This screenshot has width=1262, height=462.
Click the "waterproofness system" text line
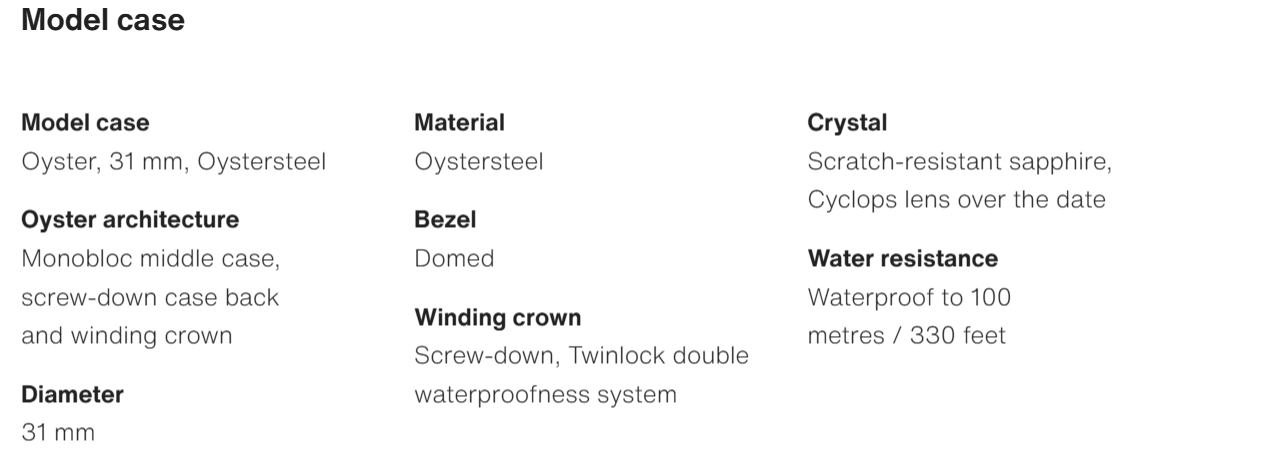[x=545, y=394]
